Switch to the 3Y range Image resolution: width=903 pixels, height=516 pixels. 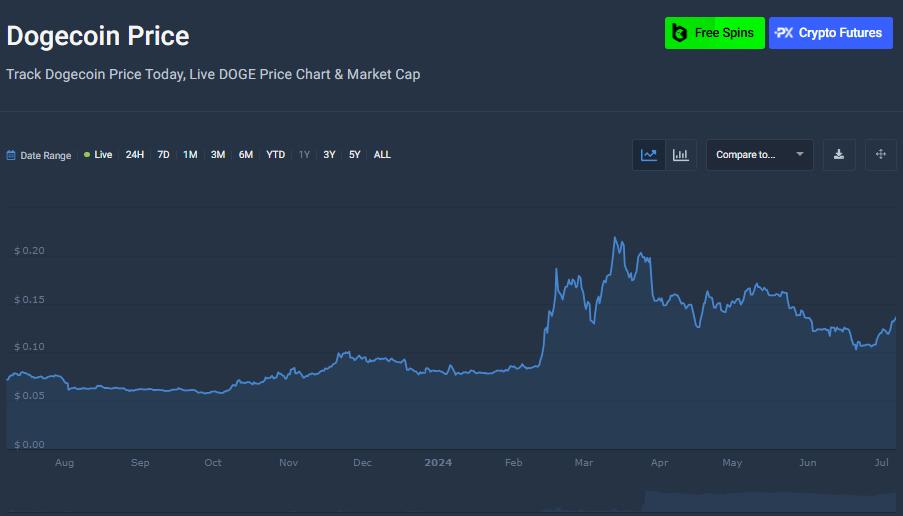329,155
